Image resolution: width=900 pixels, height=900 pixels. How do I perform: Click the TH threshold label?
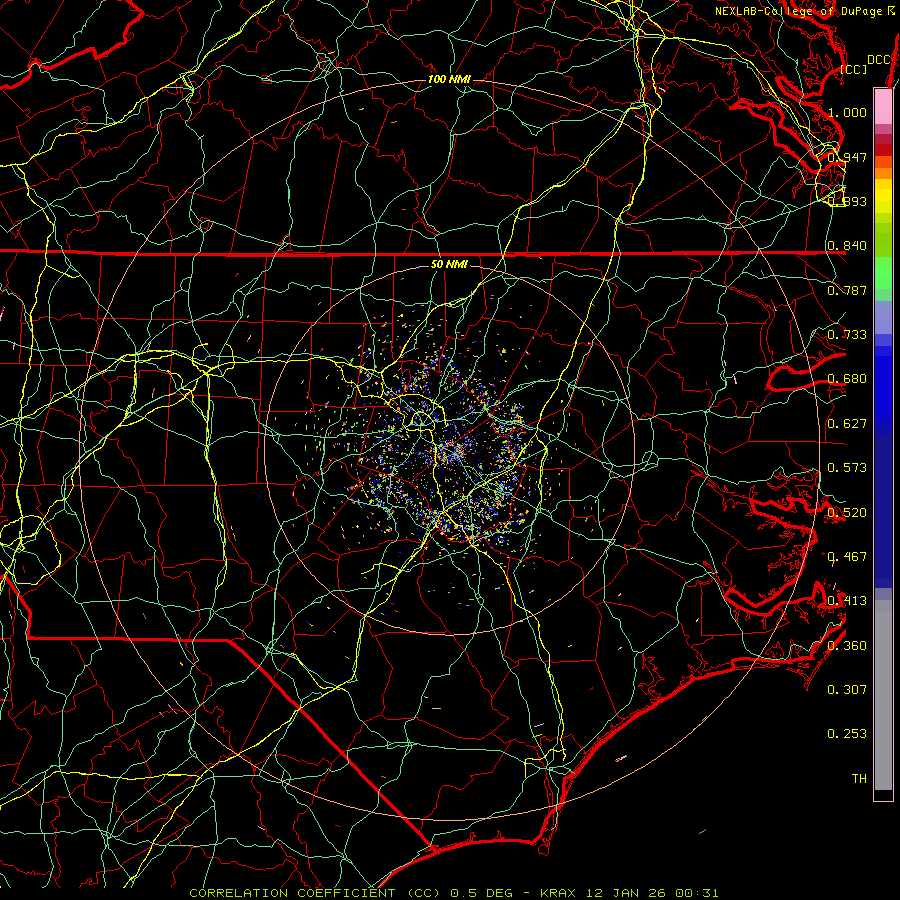click(859, 779)
